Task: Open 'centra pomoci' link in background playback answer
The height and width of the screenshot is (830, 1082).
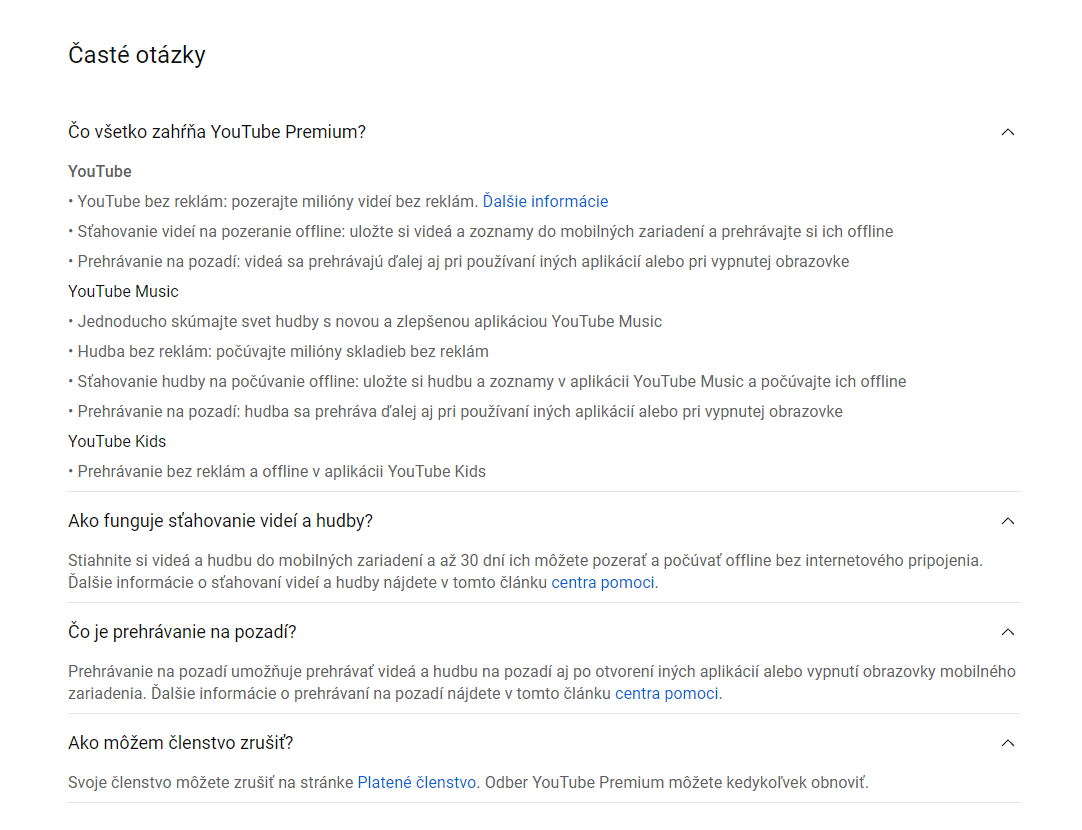Action: (x=667, y=693)
